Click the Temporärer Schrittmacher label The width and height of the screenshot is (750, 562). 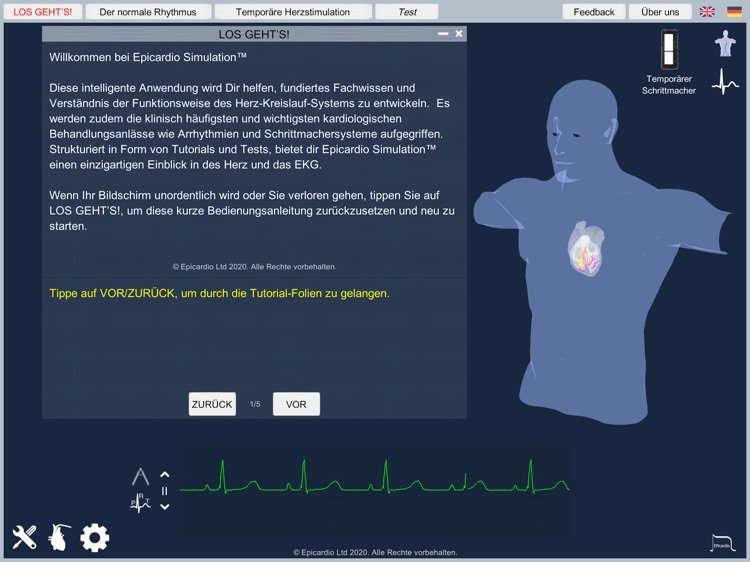click(x=669, y=85)
